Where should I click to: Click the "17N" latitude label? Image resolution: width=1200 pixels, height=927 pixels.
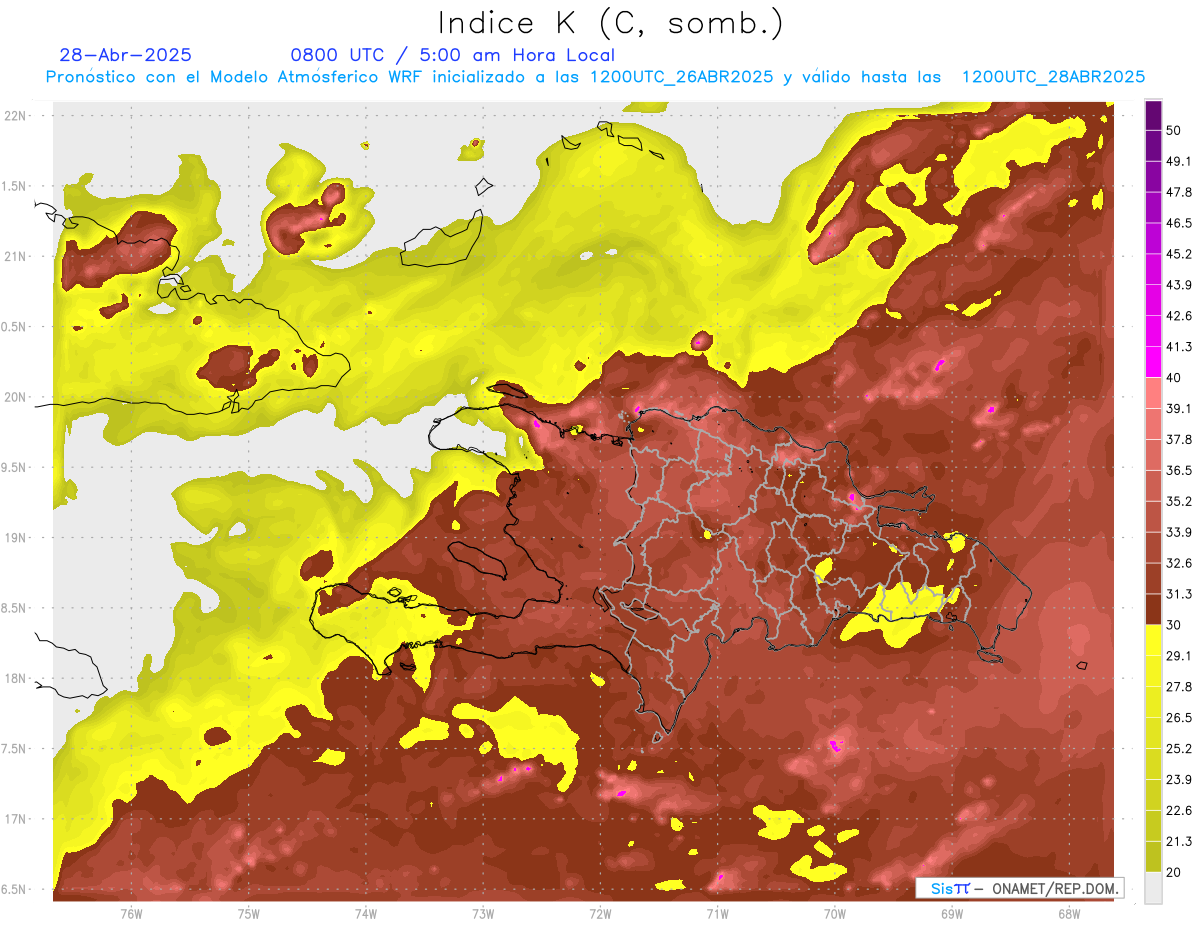coord(17,819)
